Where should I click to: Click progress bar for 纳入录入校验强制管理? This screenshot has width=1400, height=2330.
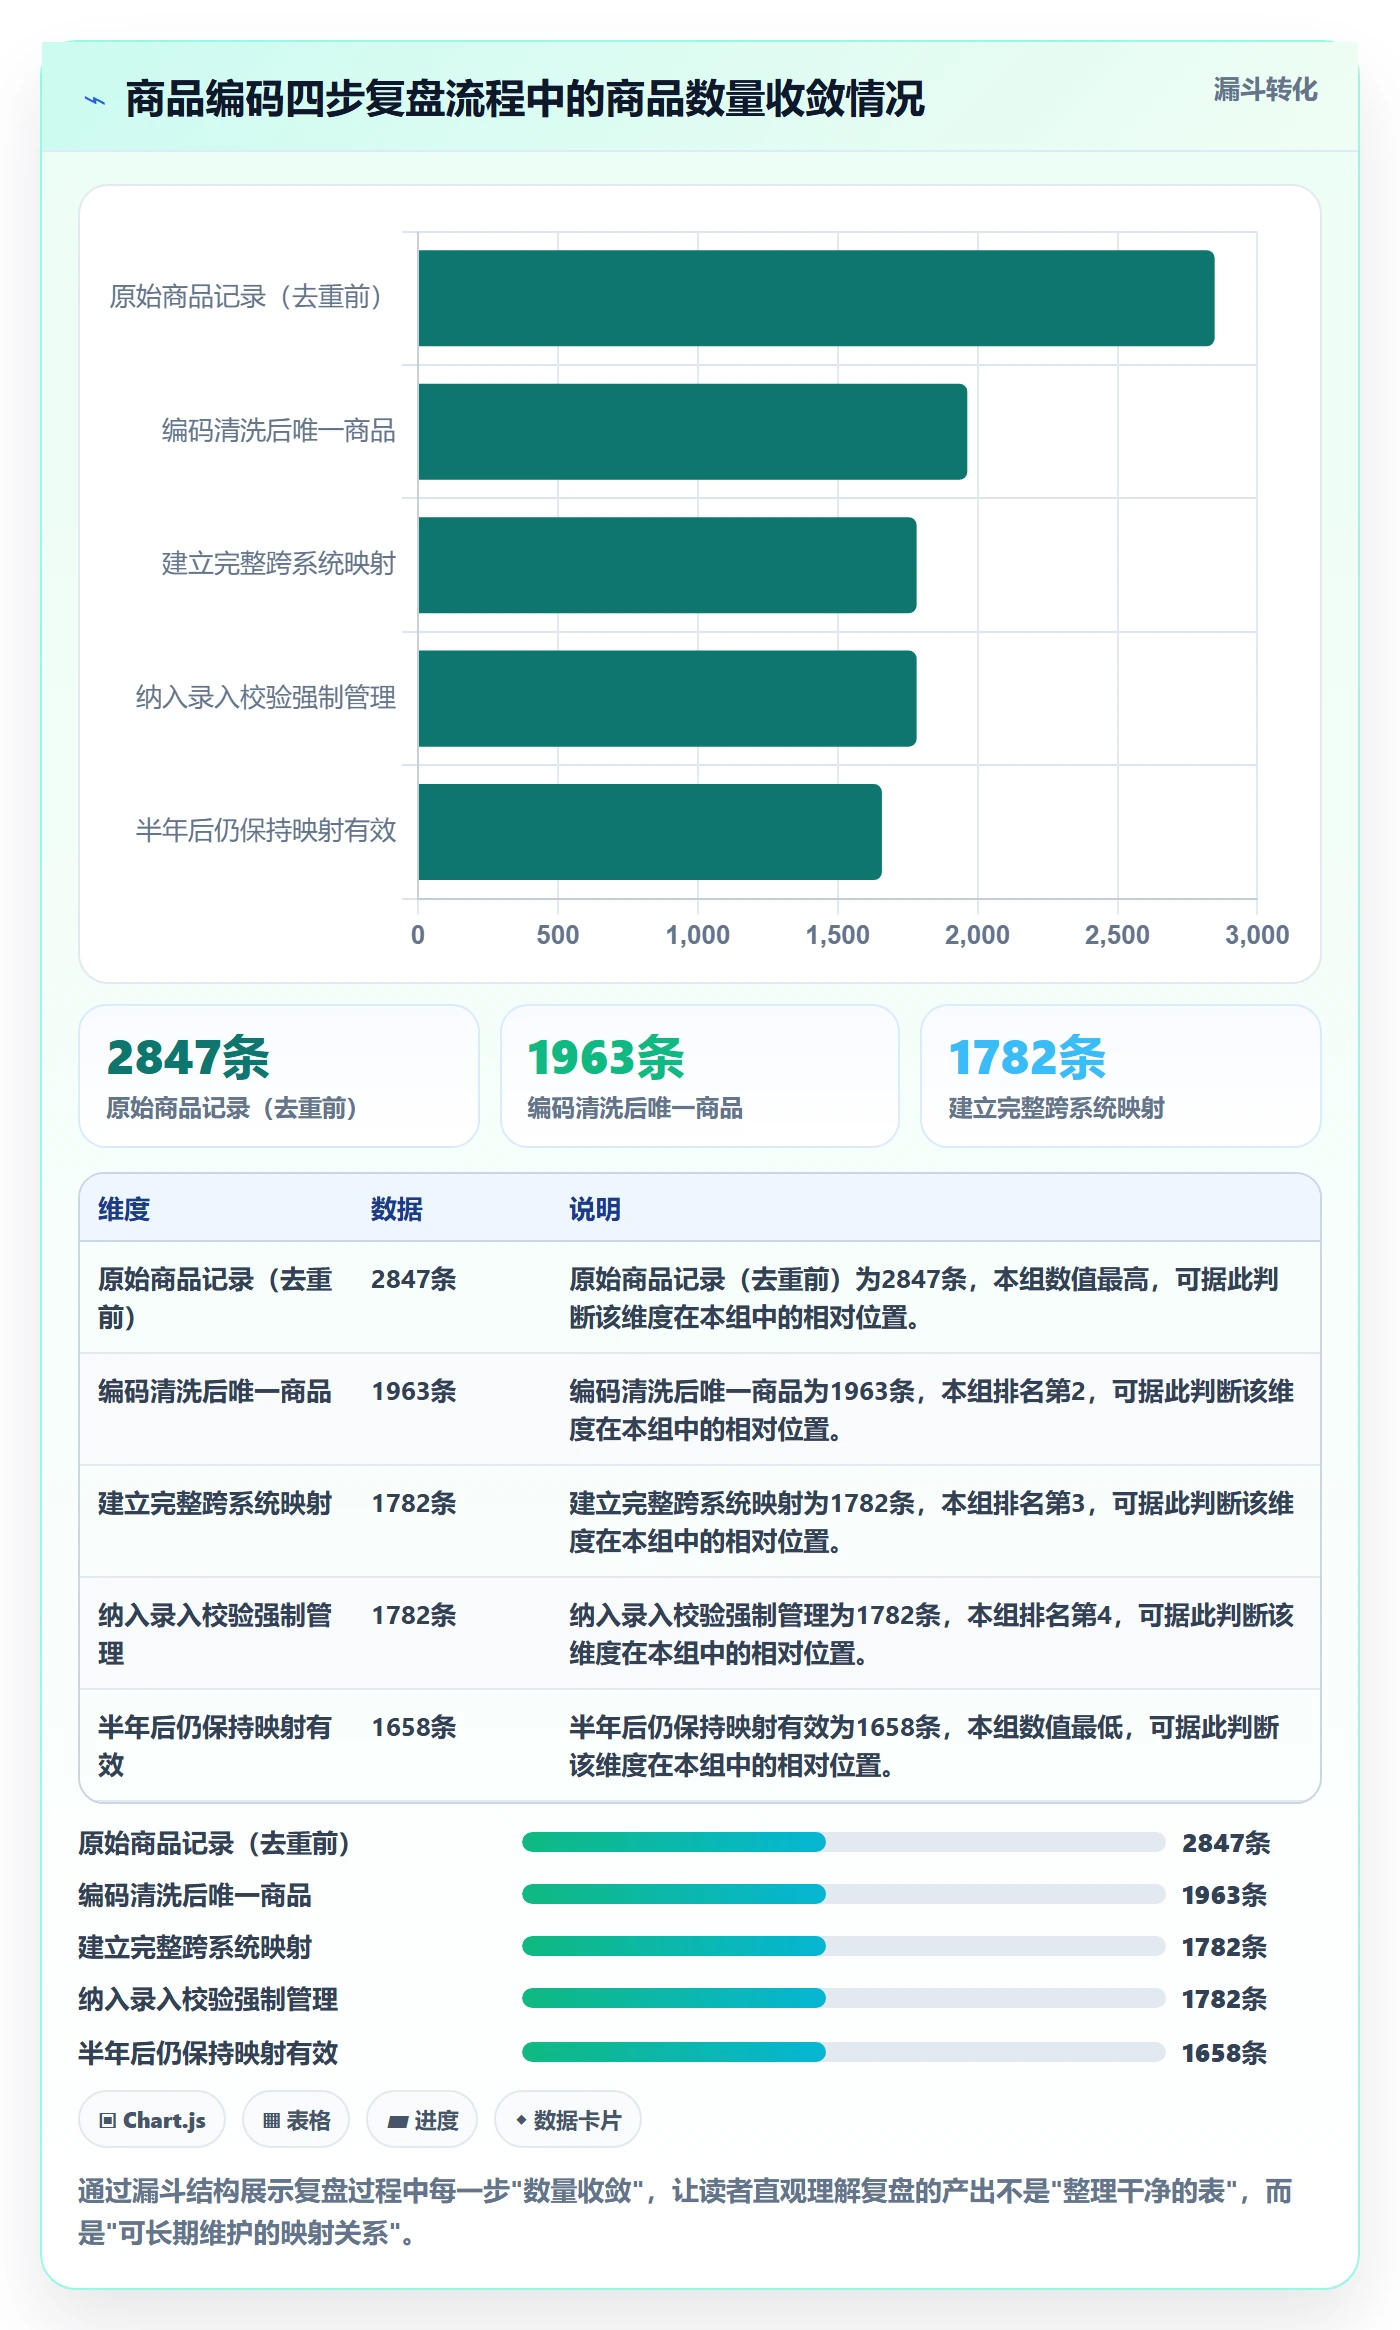click(x=844, y=1998)
